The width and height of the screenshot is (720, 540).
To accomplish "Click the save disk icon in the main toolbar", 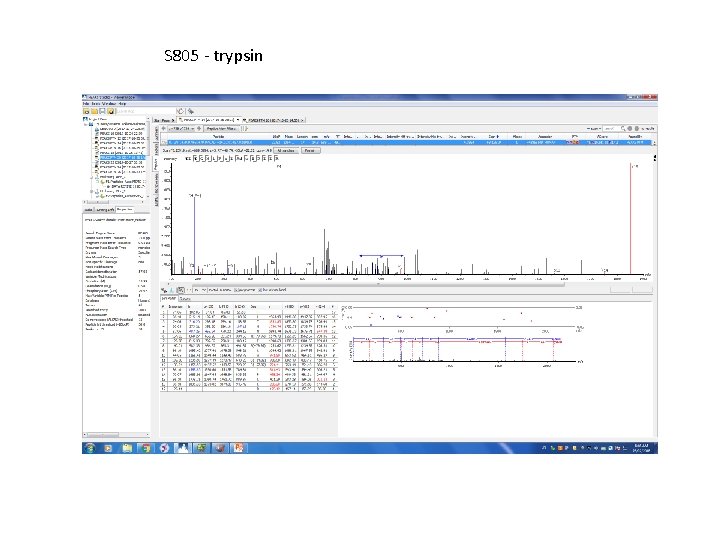I will [102, 111].
